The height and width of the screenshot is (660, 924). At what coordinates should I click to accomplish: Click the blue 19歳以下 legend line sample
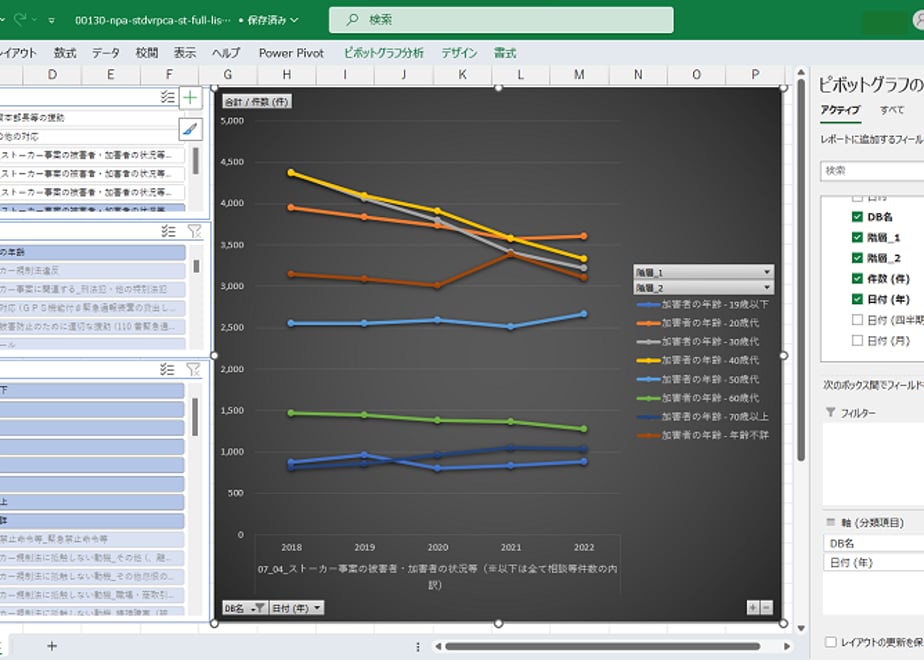[x=648, y=305]
